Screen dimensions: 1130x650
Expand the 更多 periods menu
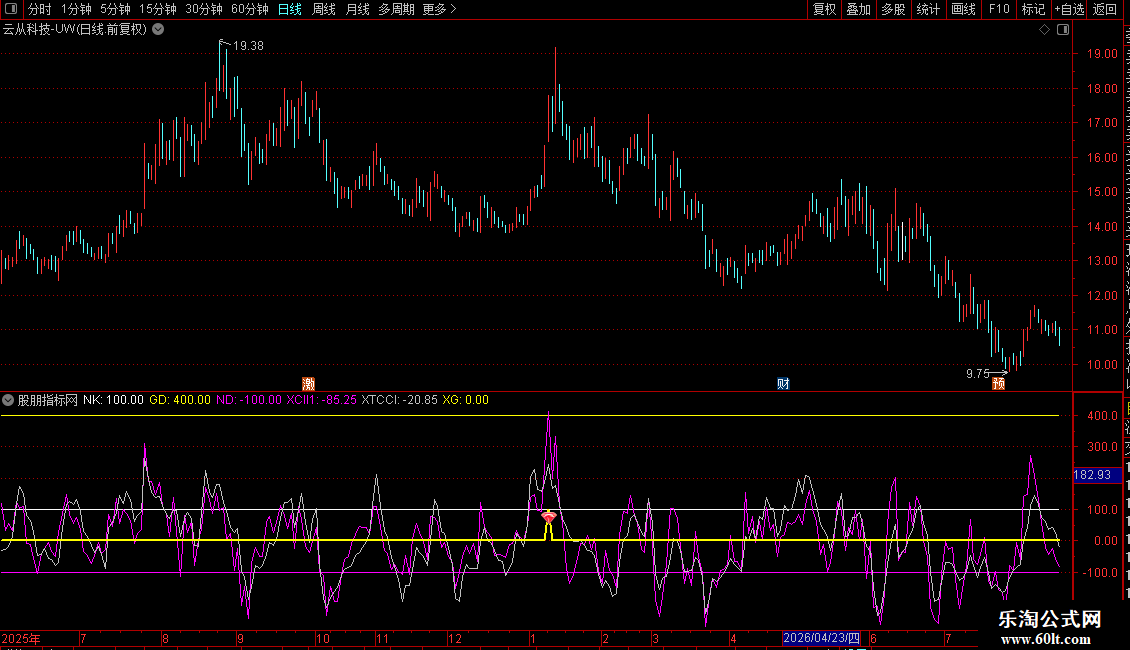tap(440, 9)
